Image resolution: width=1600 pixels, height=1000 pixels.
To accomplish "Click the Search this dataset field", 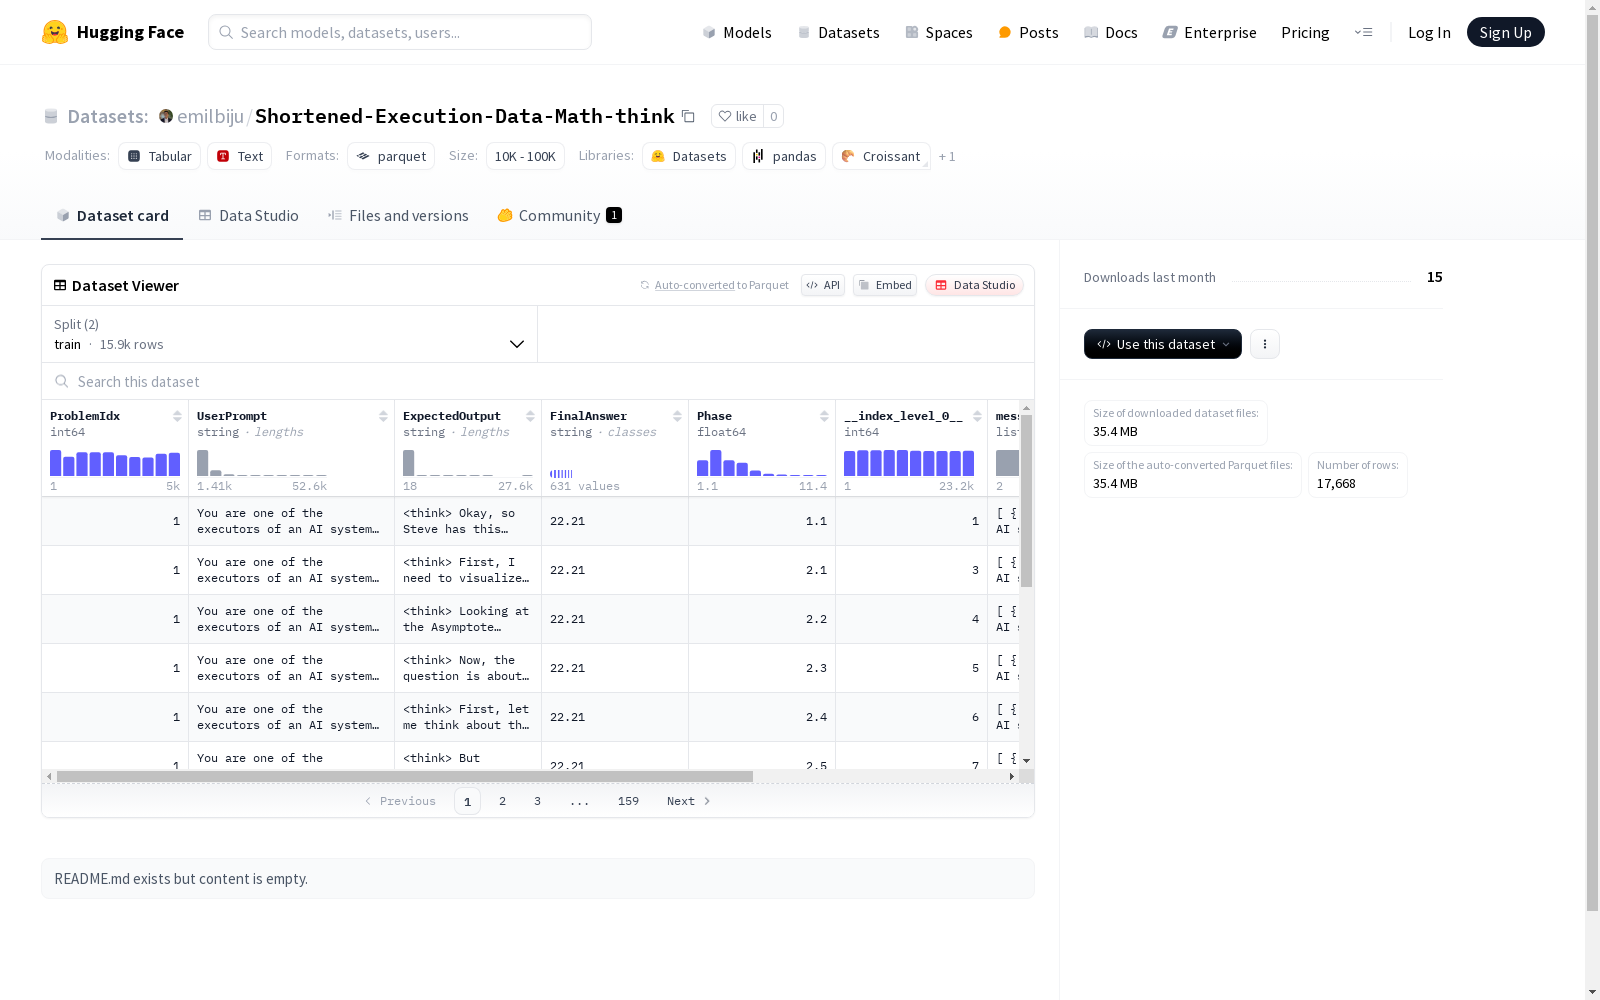I will 538,381.
